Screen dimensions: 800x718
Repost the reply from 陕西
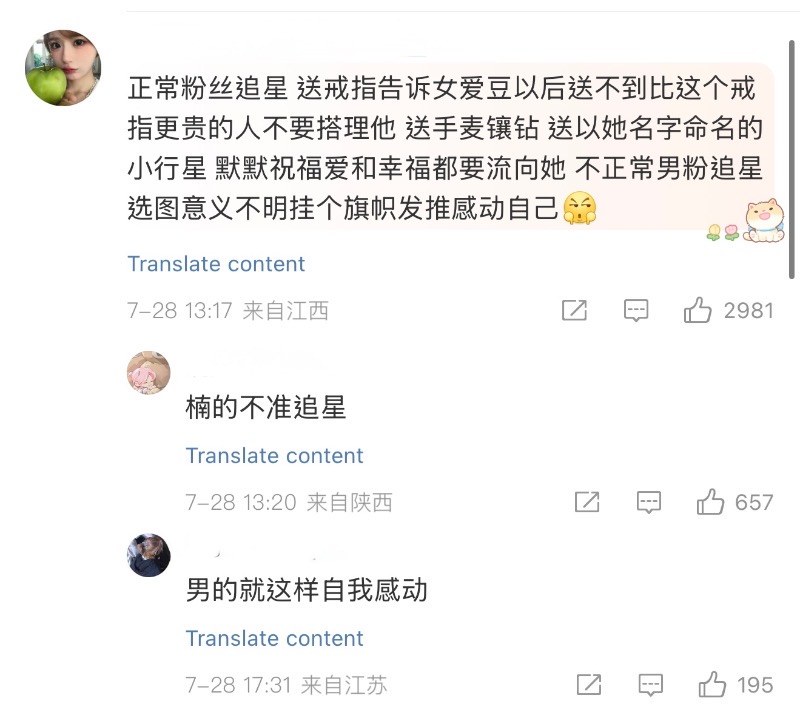tap(587, 502)
